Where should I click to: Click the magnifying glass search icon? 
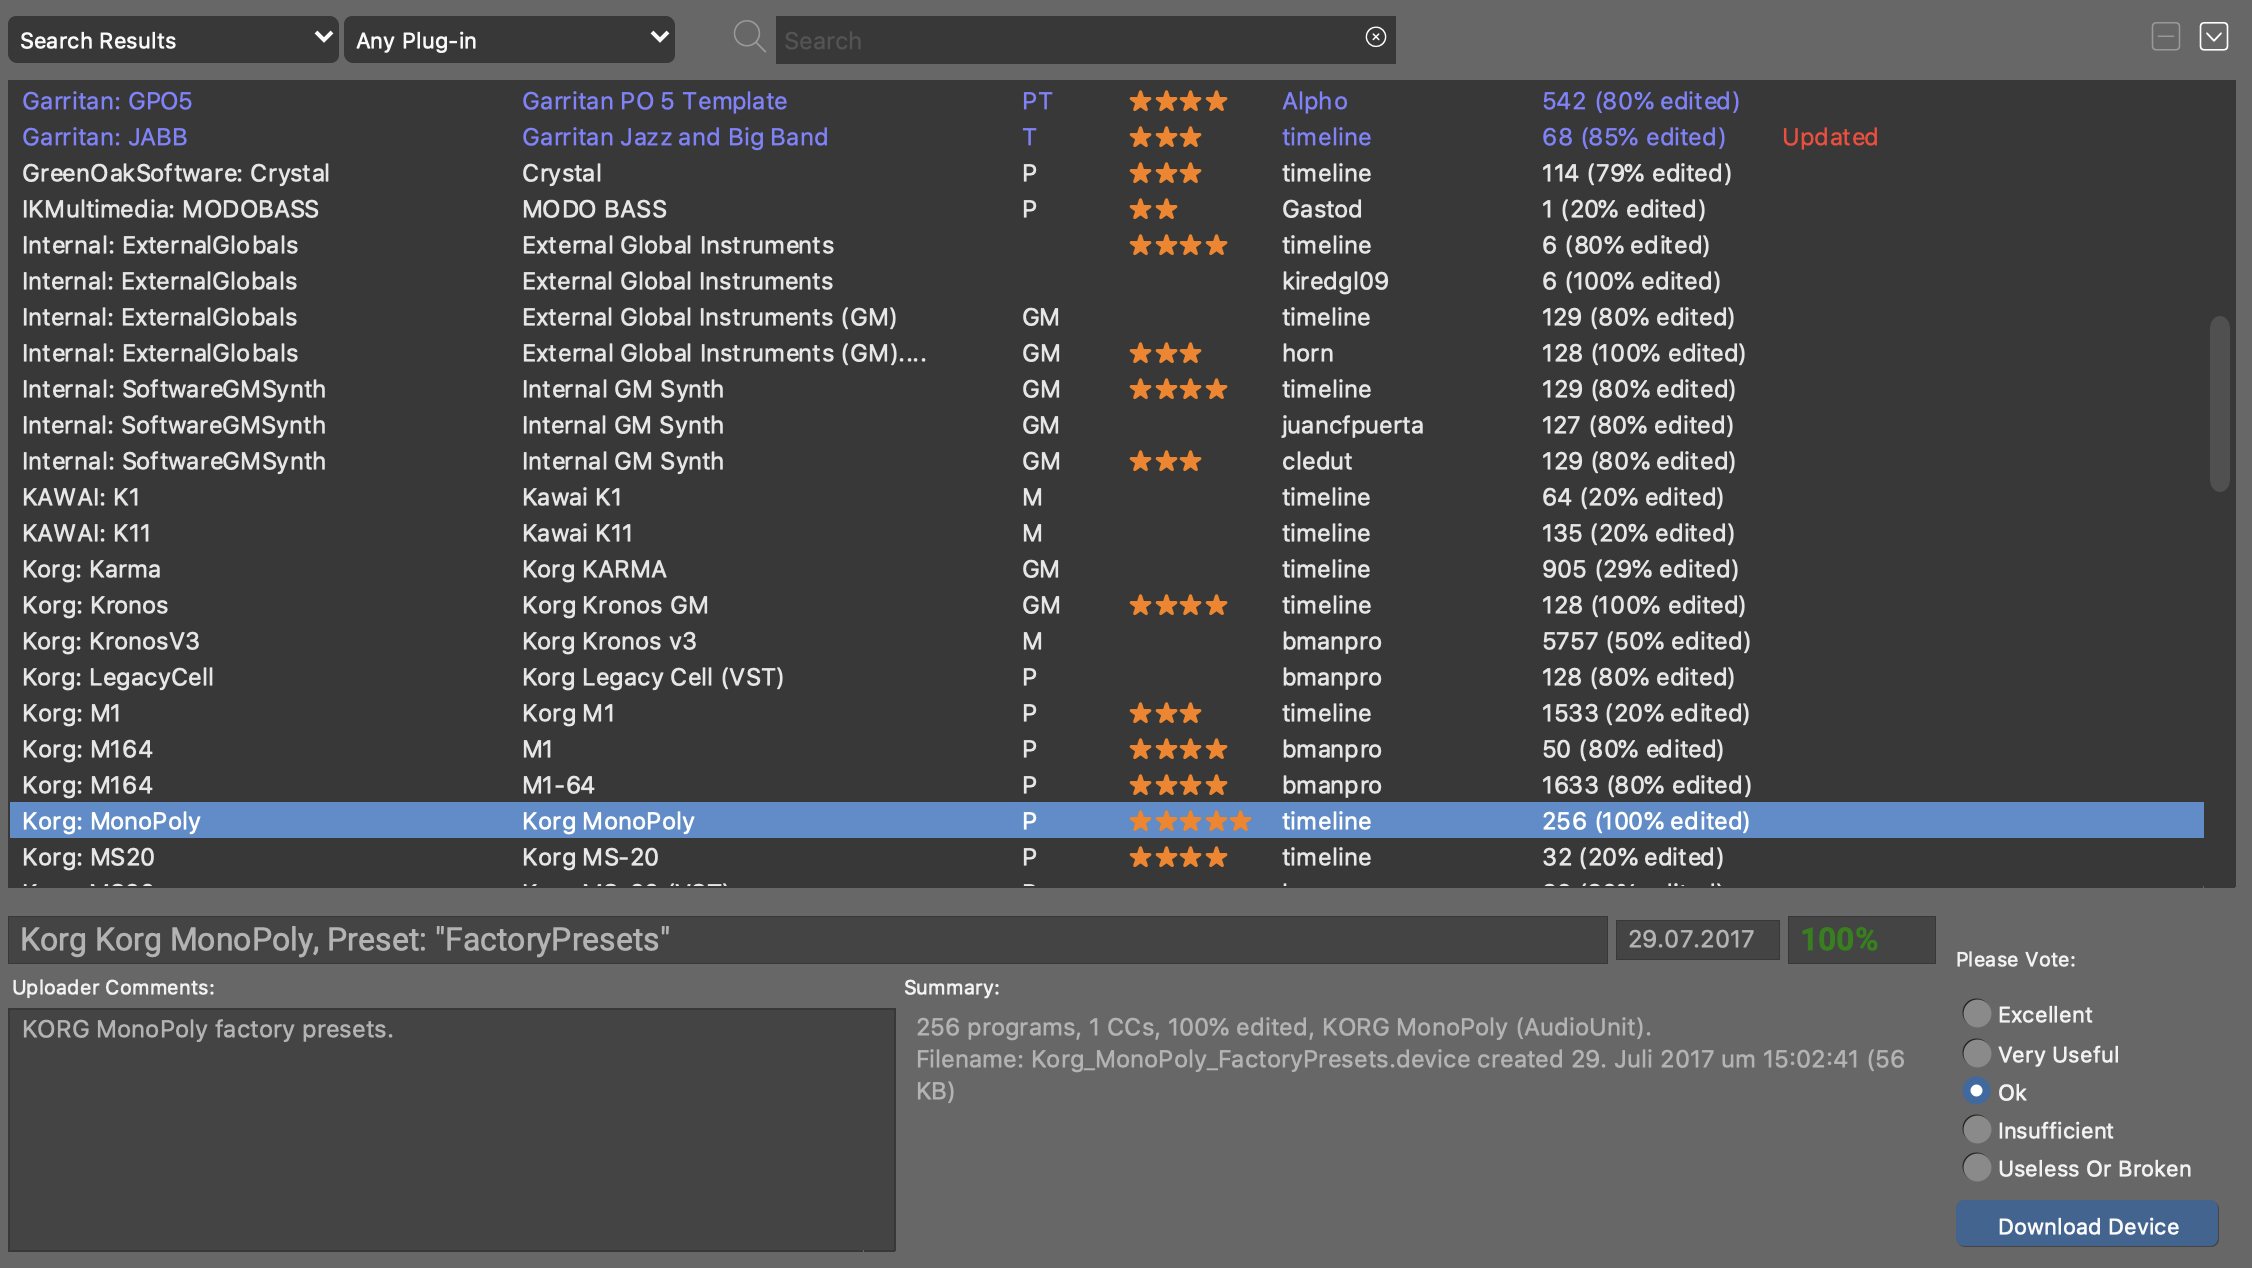click(748, 38)
